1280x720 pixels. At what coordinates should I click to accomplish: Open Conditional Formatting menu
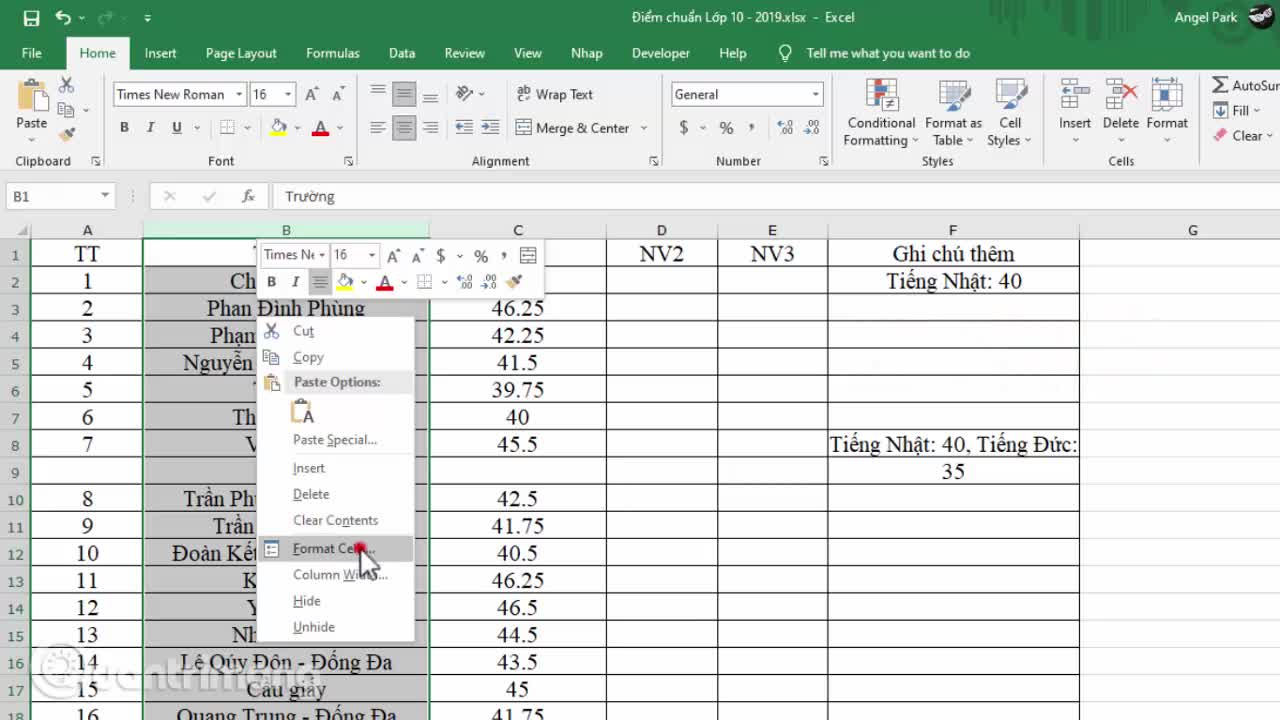coord(881,113)
